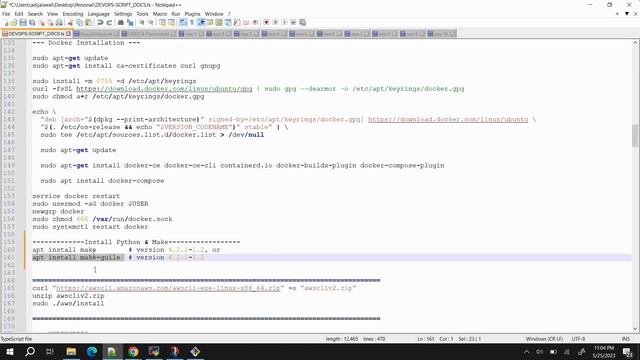Open Google Chrome from taskbar

[133, 351]
